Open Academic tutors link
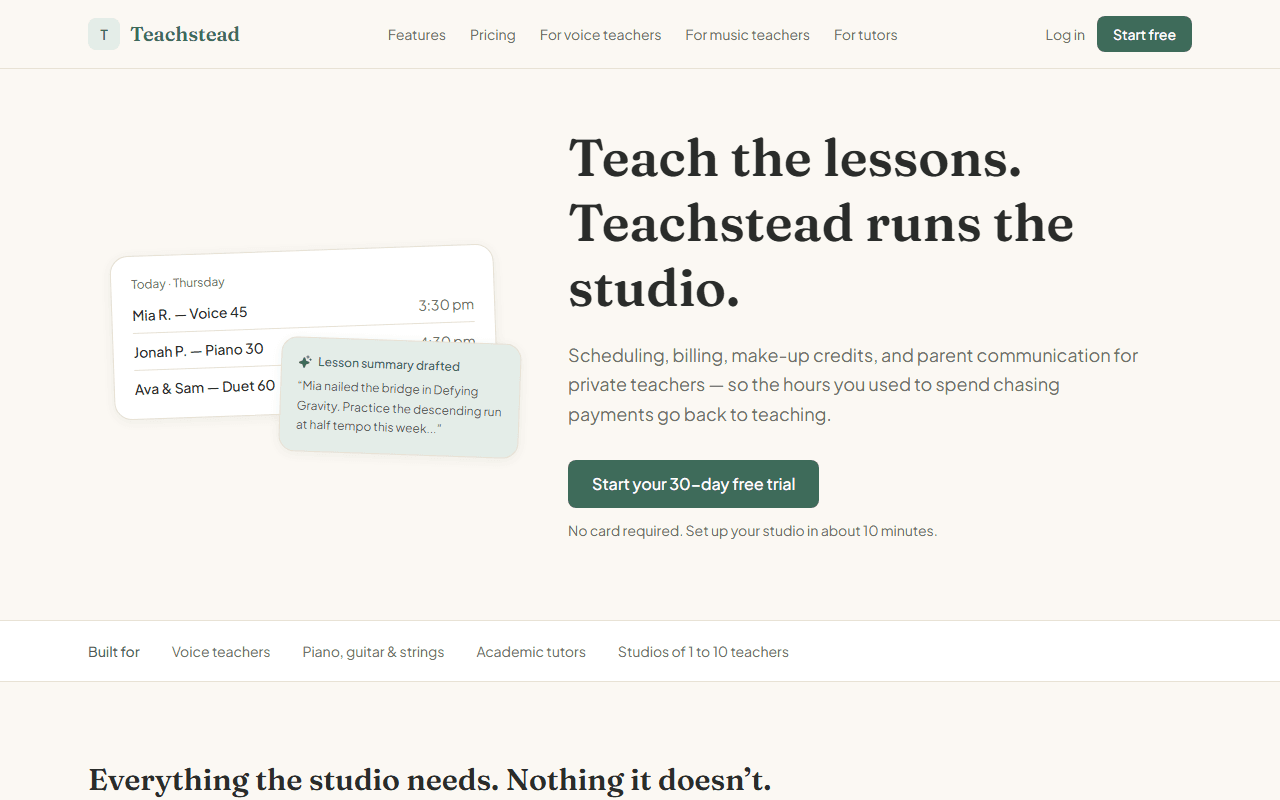Image resolution: width=1280 pixels, height=800 pixels. click(x=531, y=652)
